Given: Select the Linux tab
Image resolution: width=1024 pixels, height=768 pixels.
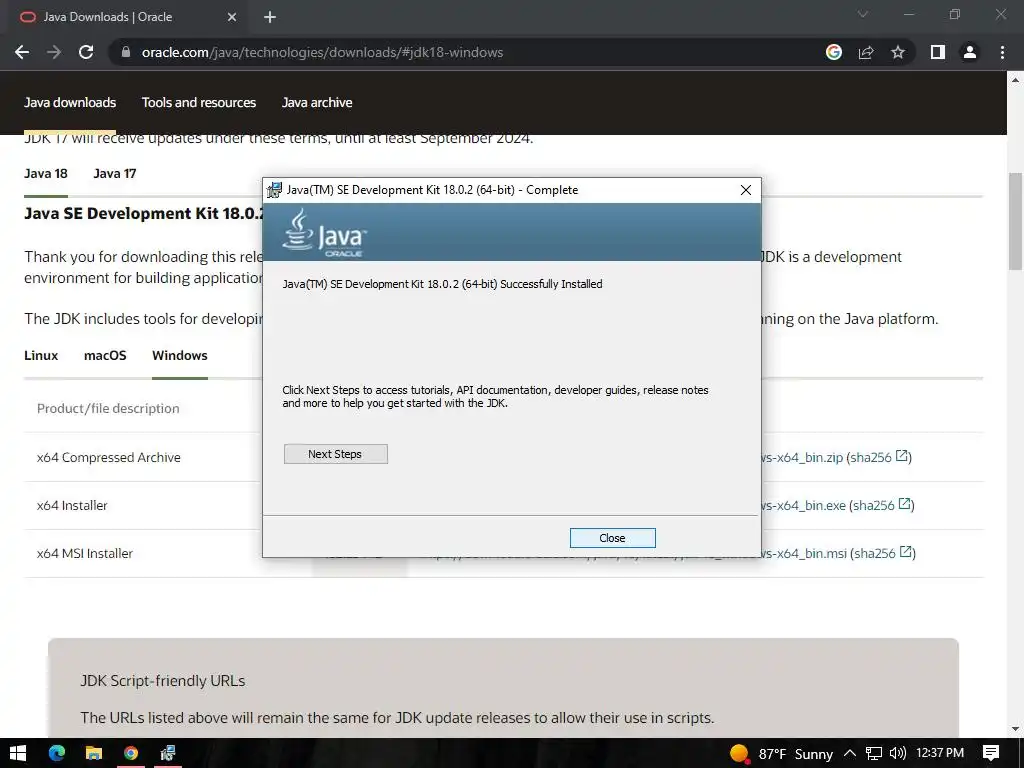Looking at the screenshot, I should [41, 356].
